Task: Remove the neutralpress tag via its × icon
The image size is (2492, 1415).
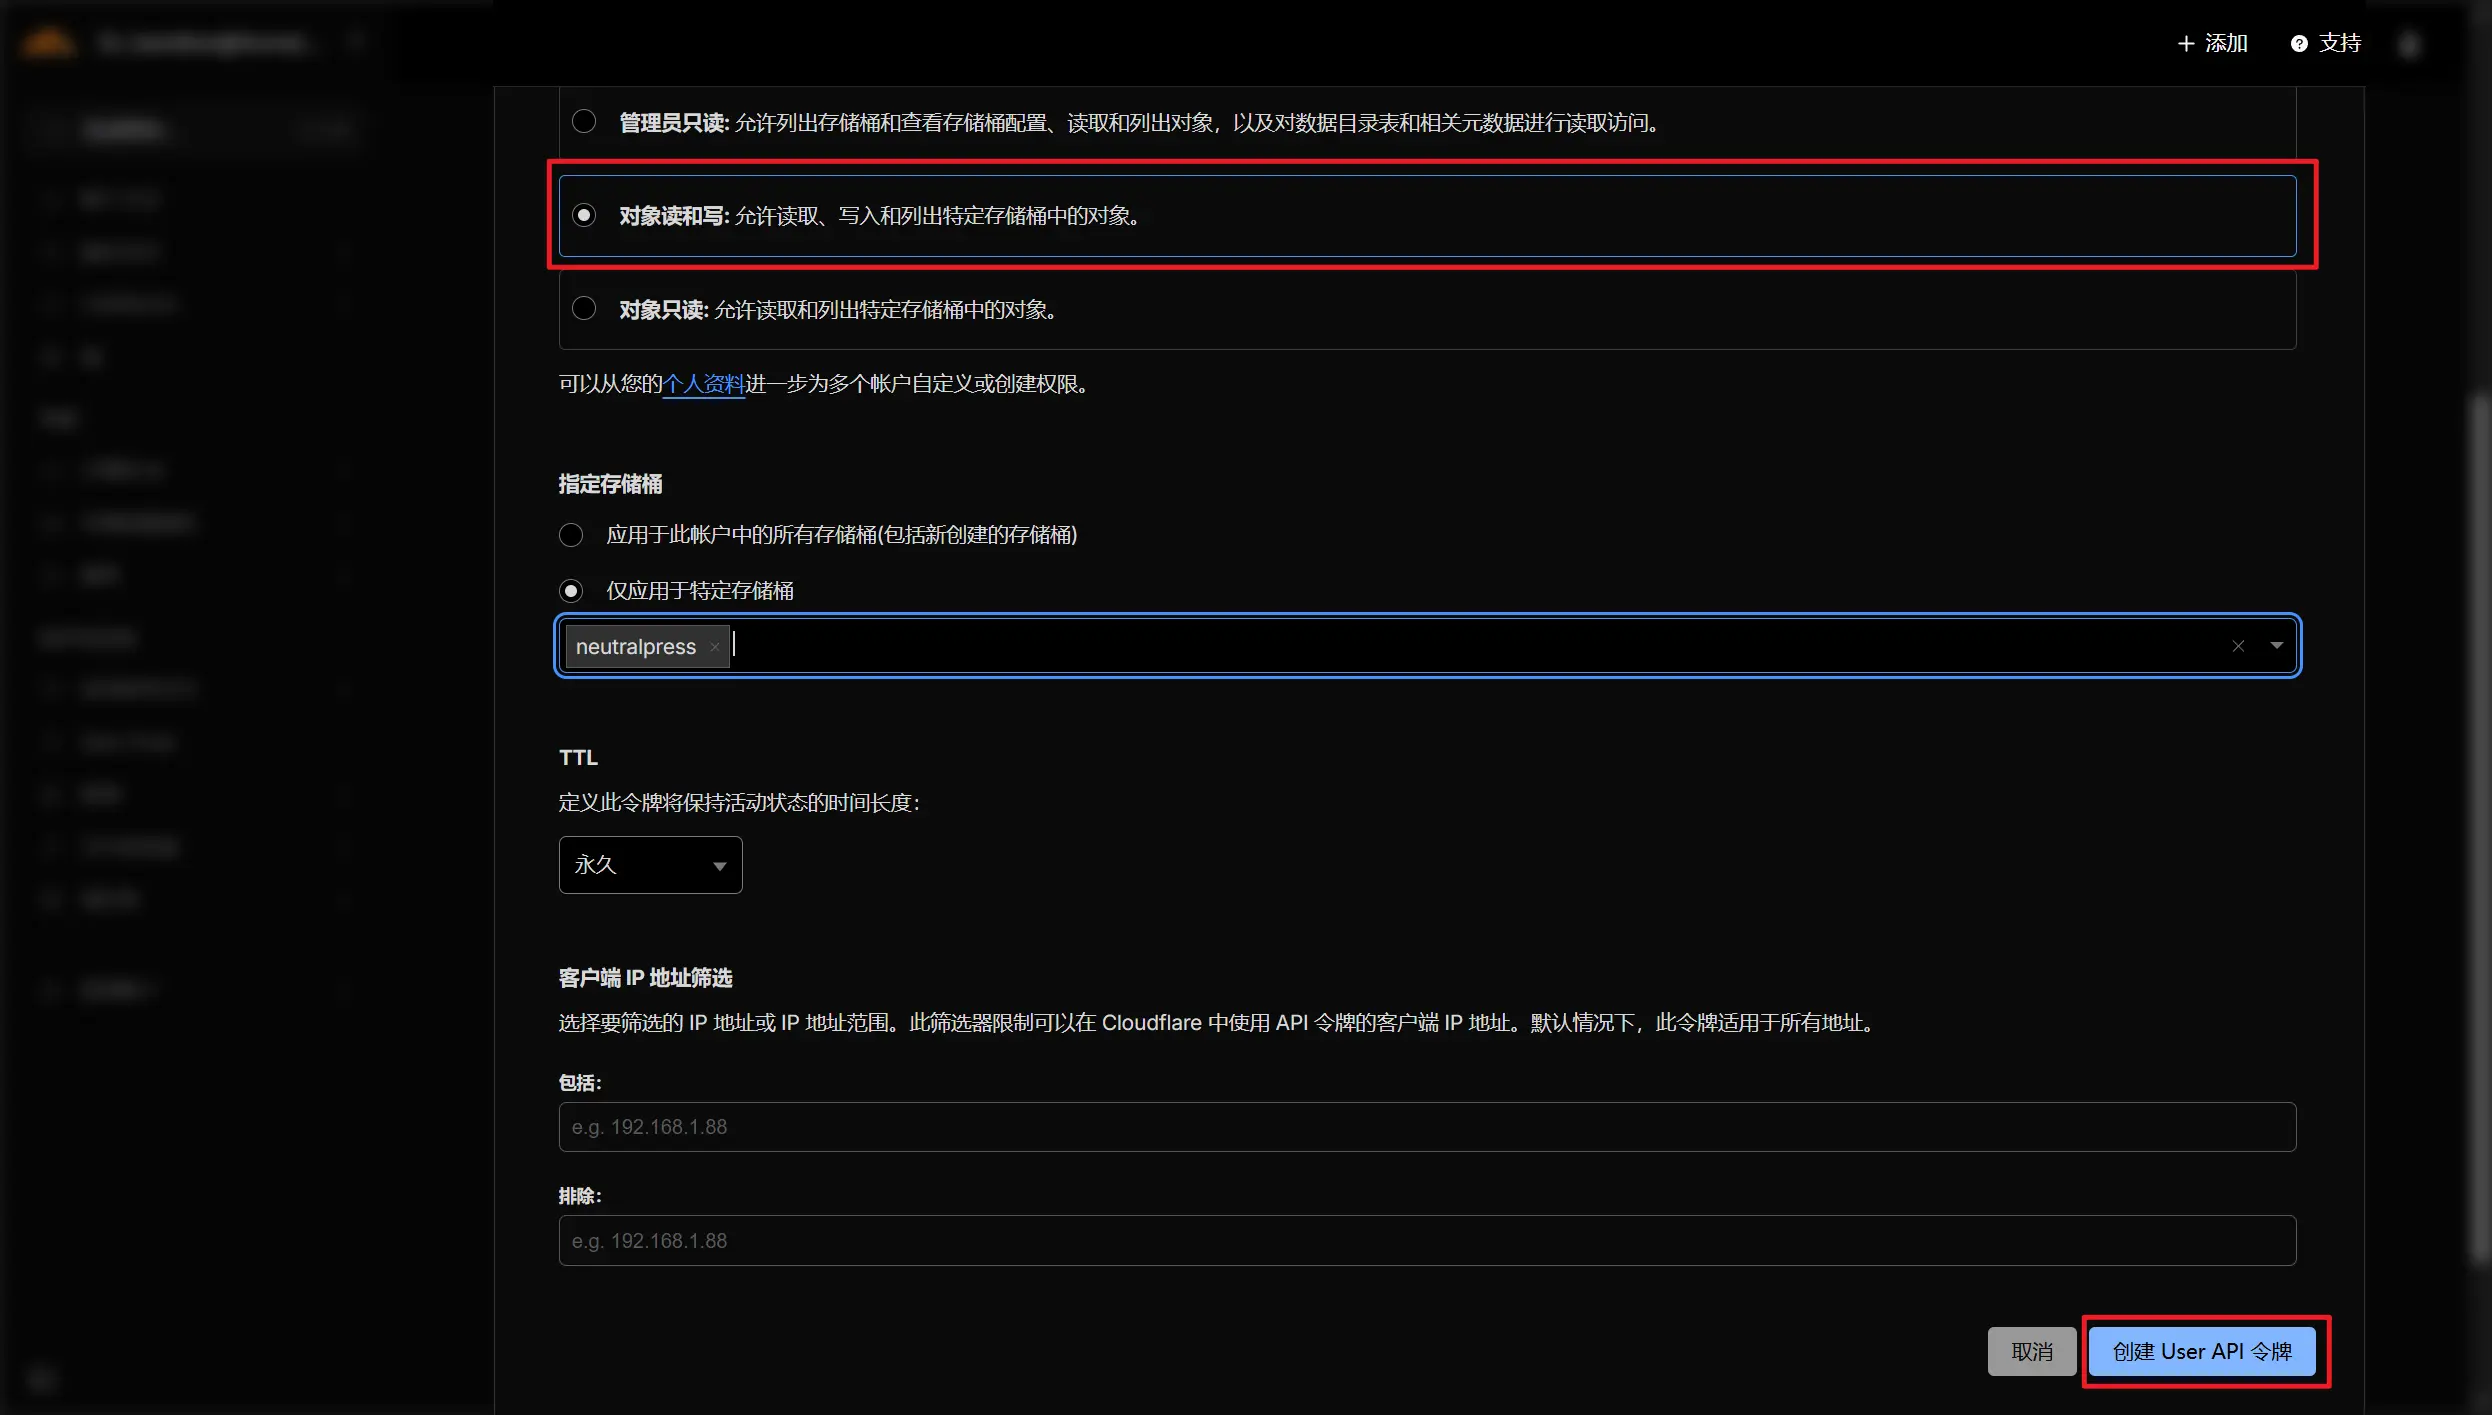Action: point(714,647)
